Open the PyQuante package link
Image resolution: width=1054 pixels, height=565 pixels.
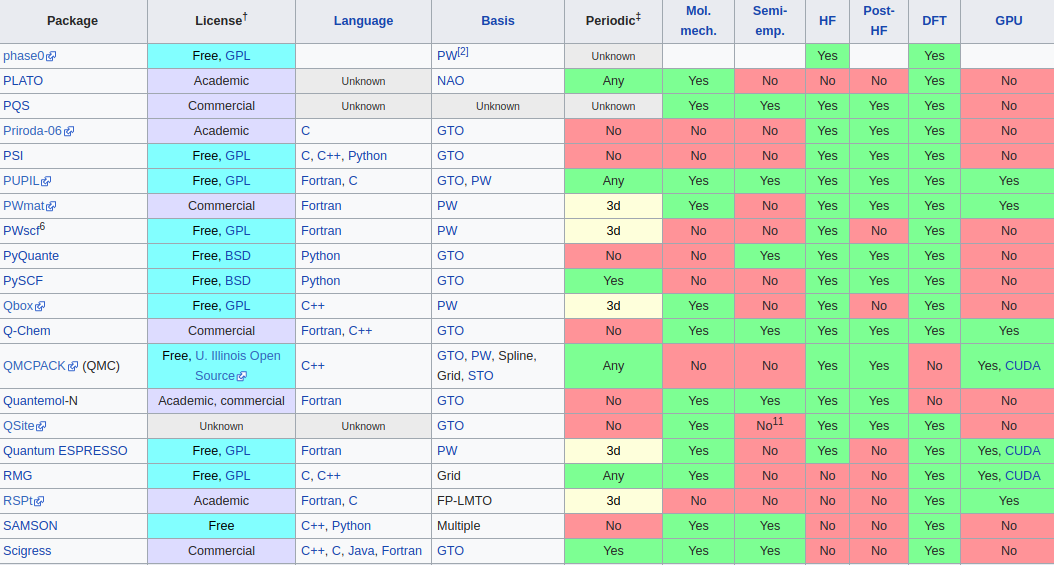[x=31, y=256]
